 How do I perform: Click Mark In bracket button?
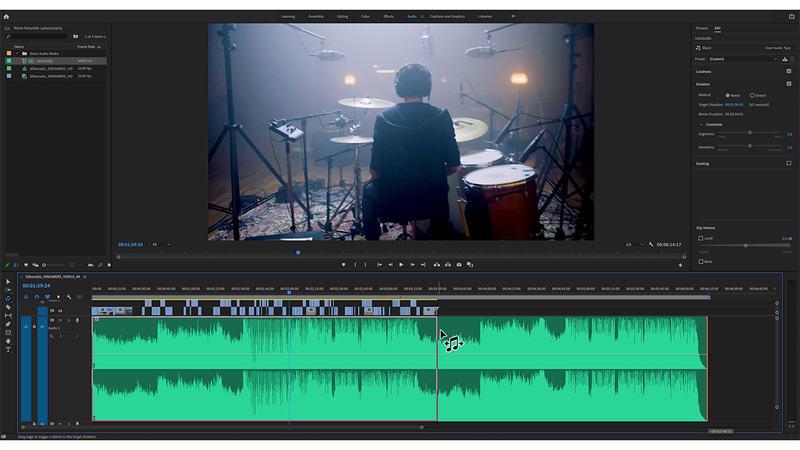356,265
